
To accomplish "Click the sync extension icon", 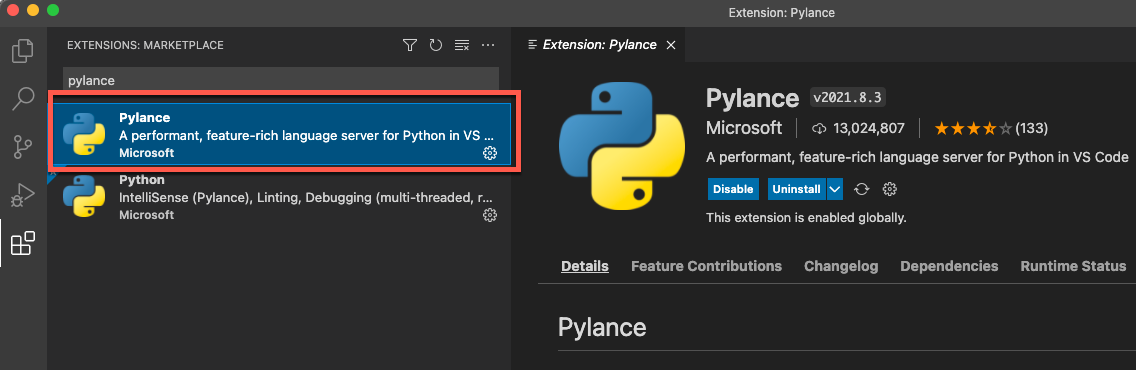I will click(861, 189).
